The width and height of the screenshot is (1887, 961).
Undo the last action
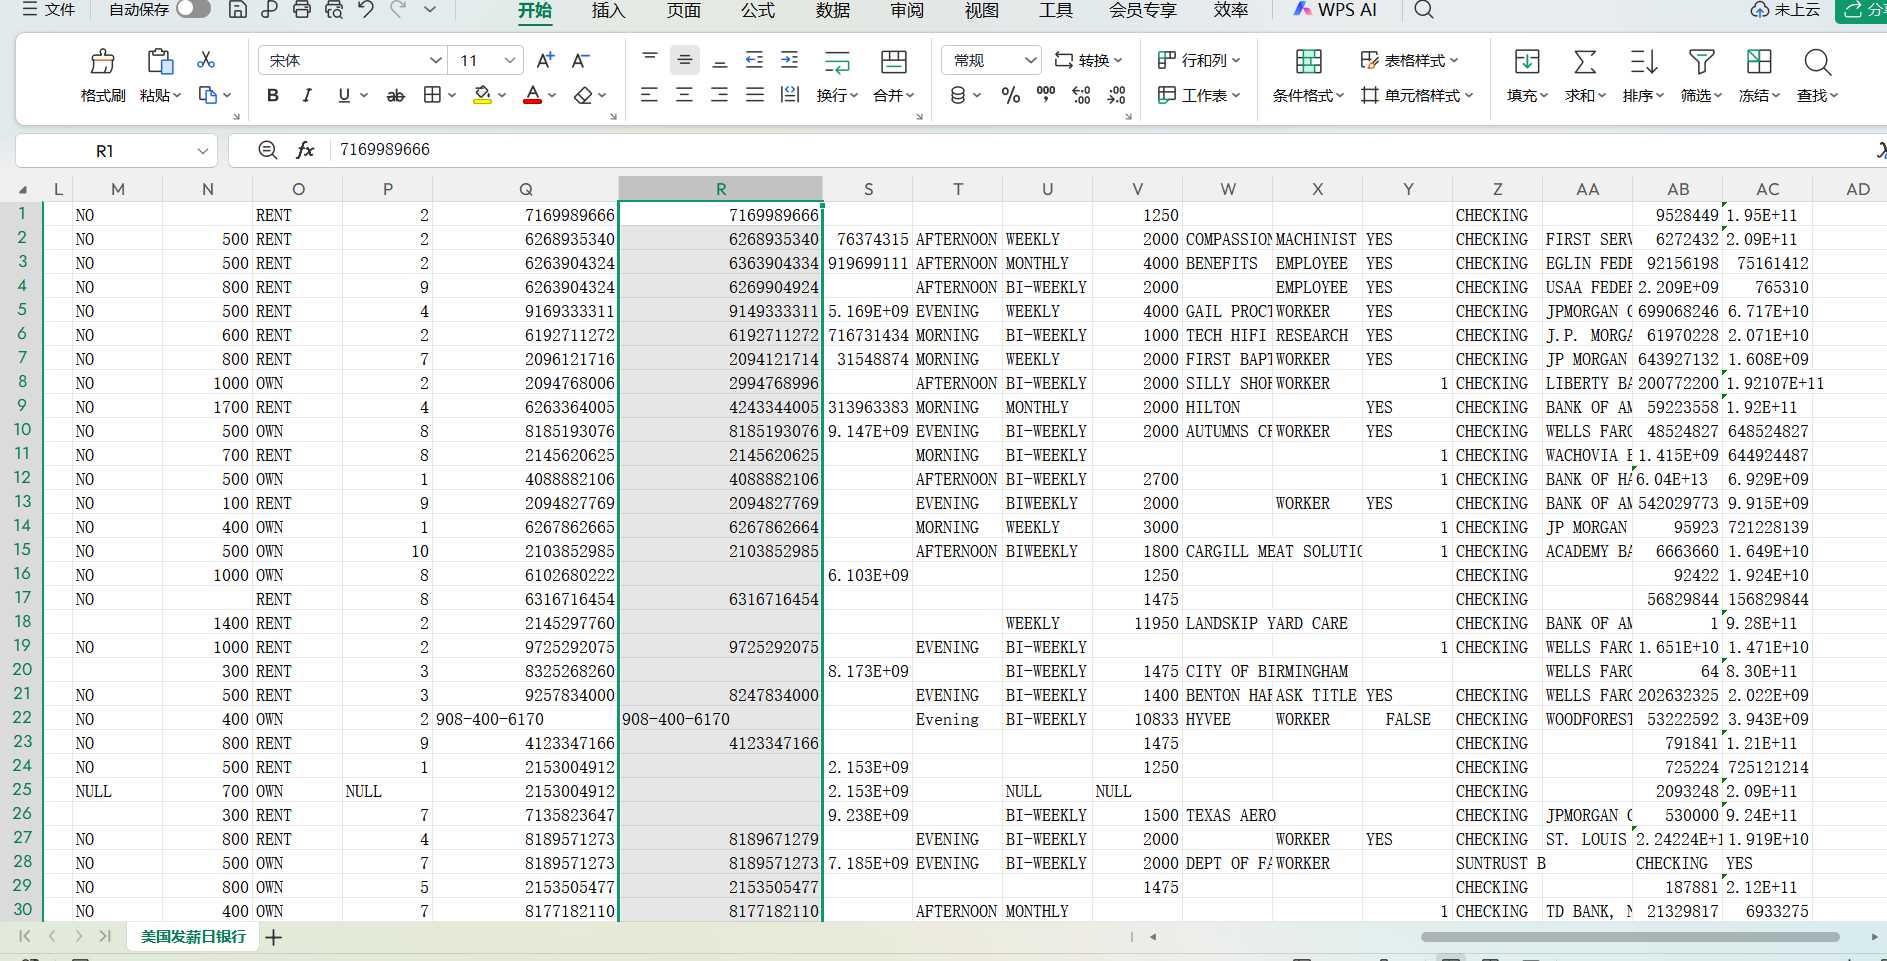click(366, 10)
